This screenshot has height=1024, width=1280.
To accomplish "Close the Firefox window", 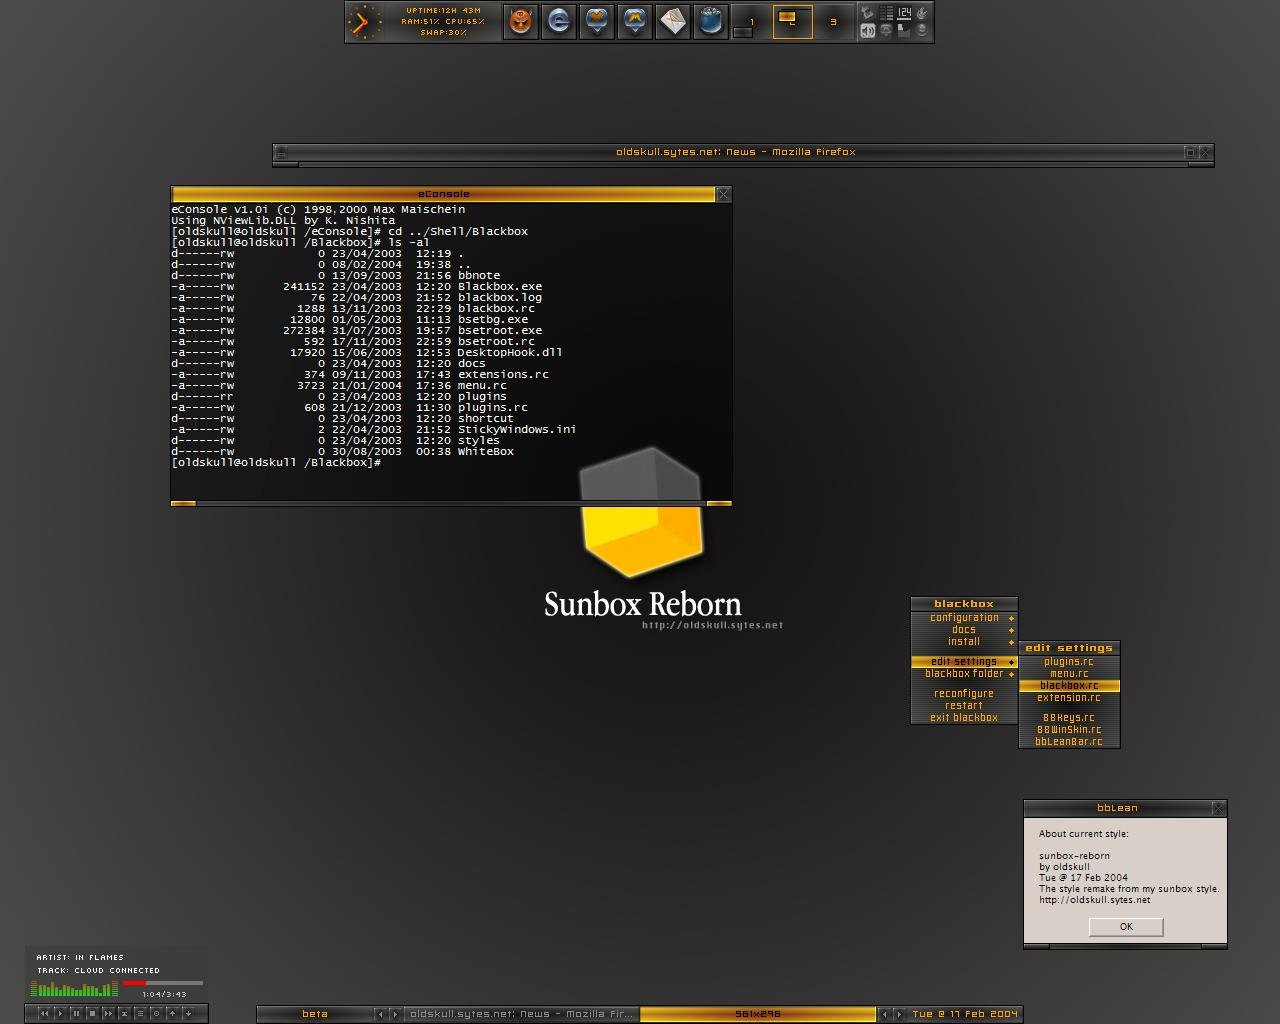I will (1206, 152).
